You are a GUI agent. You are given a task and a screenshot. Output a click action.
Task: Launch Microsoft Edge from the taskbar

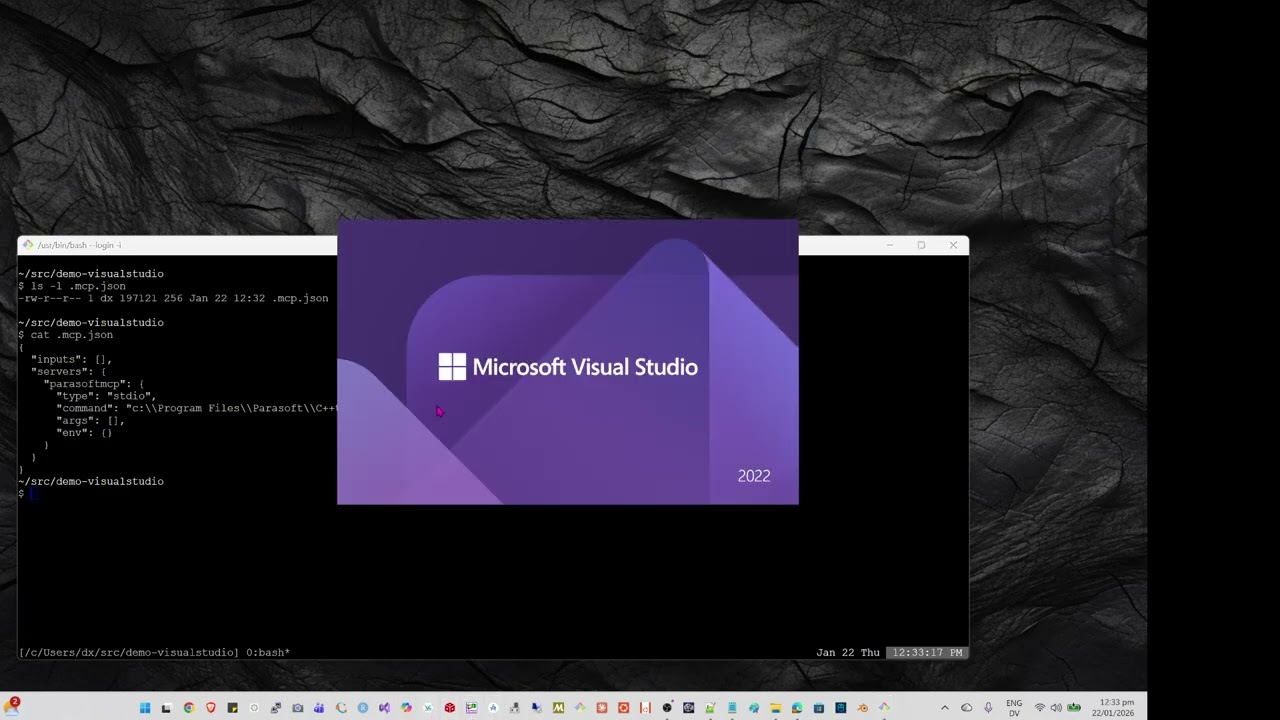click(x=797, y=708)
